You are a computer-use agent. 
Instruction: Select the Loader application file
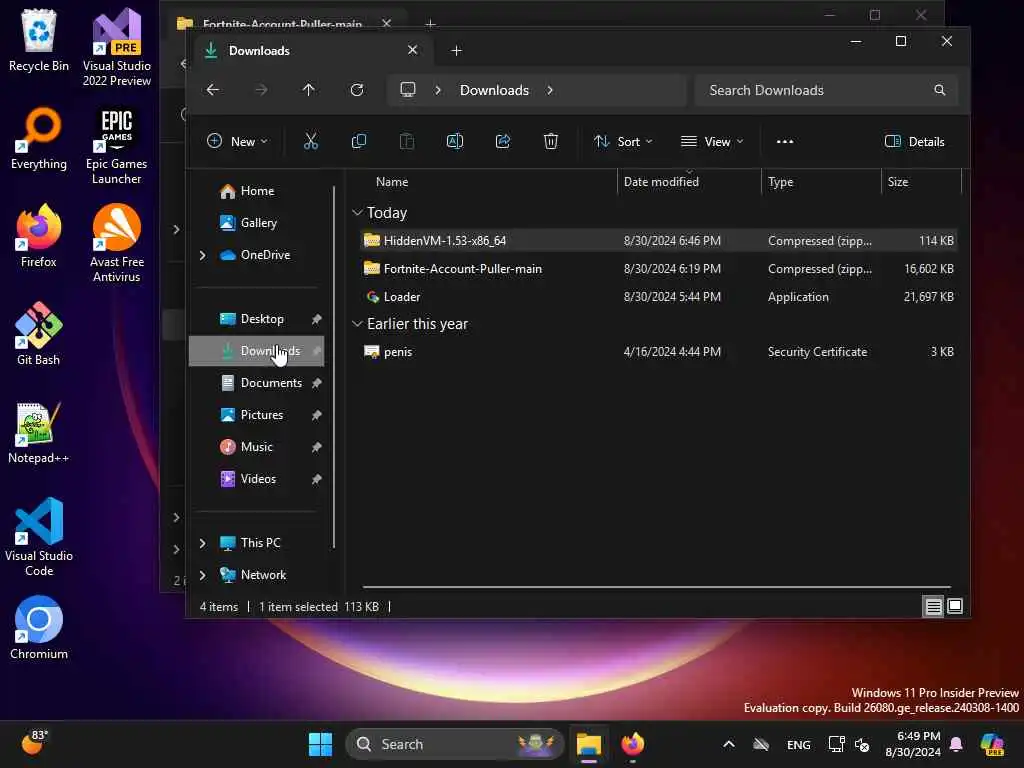659,296
